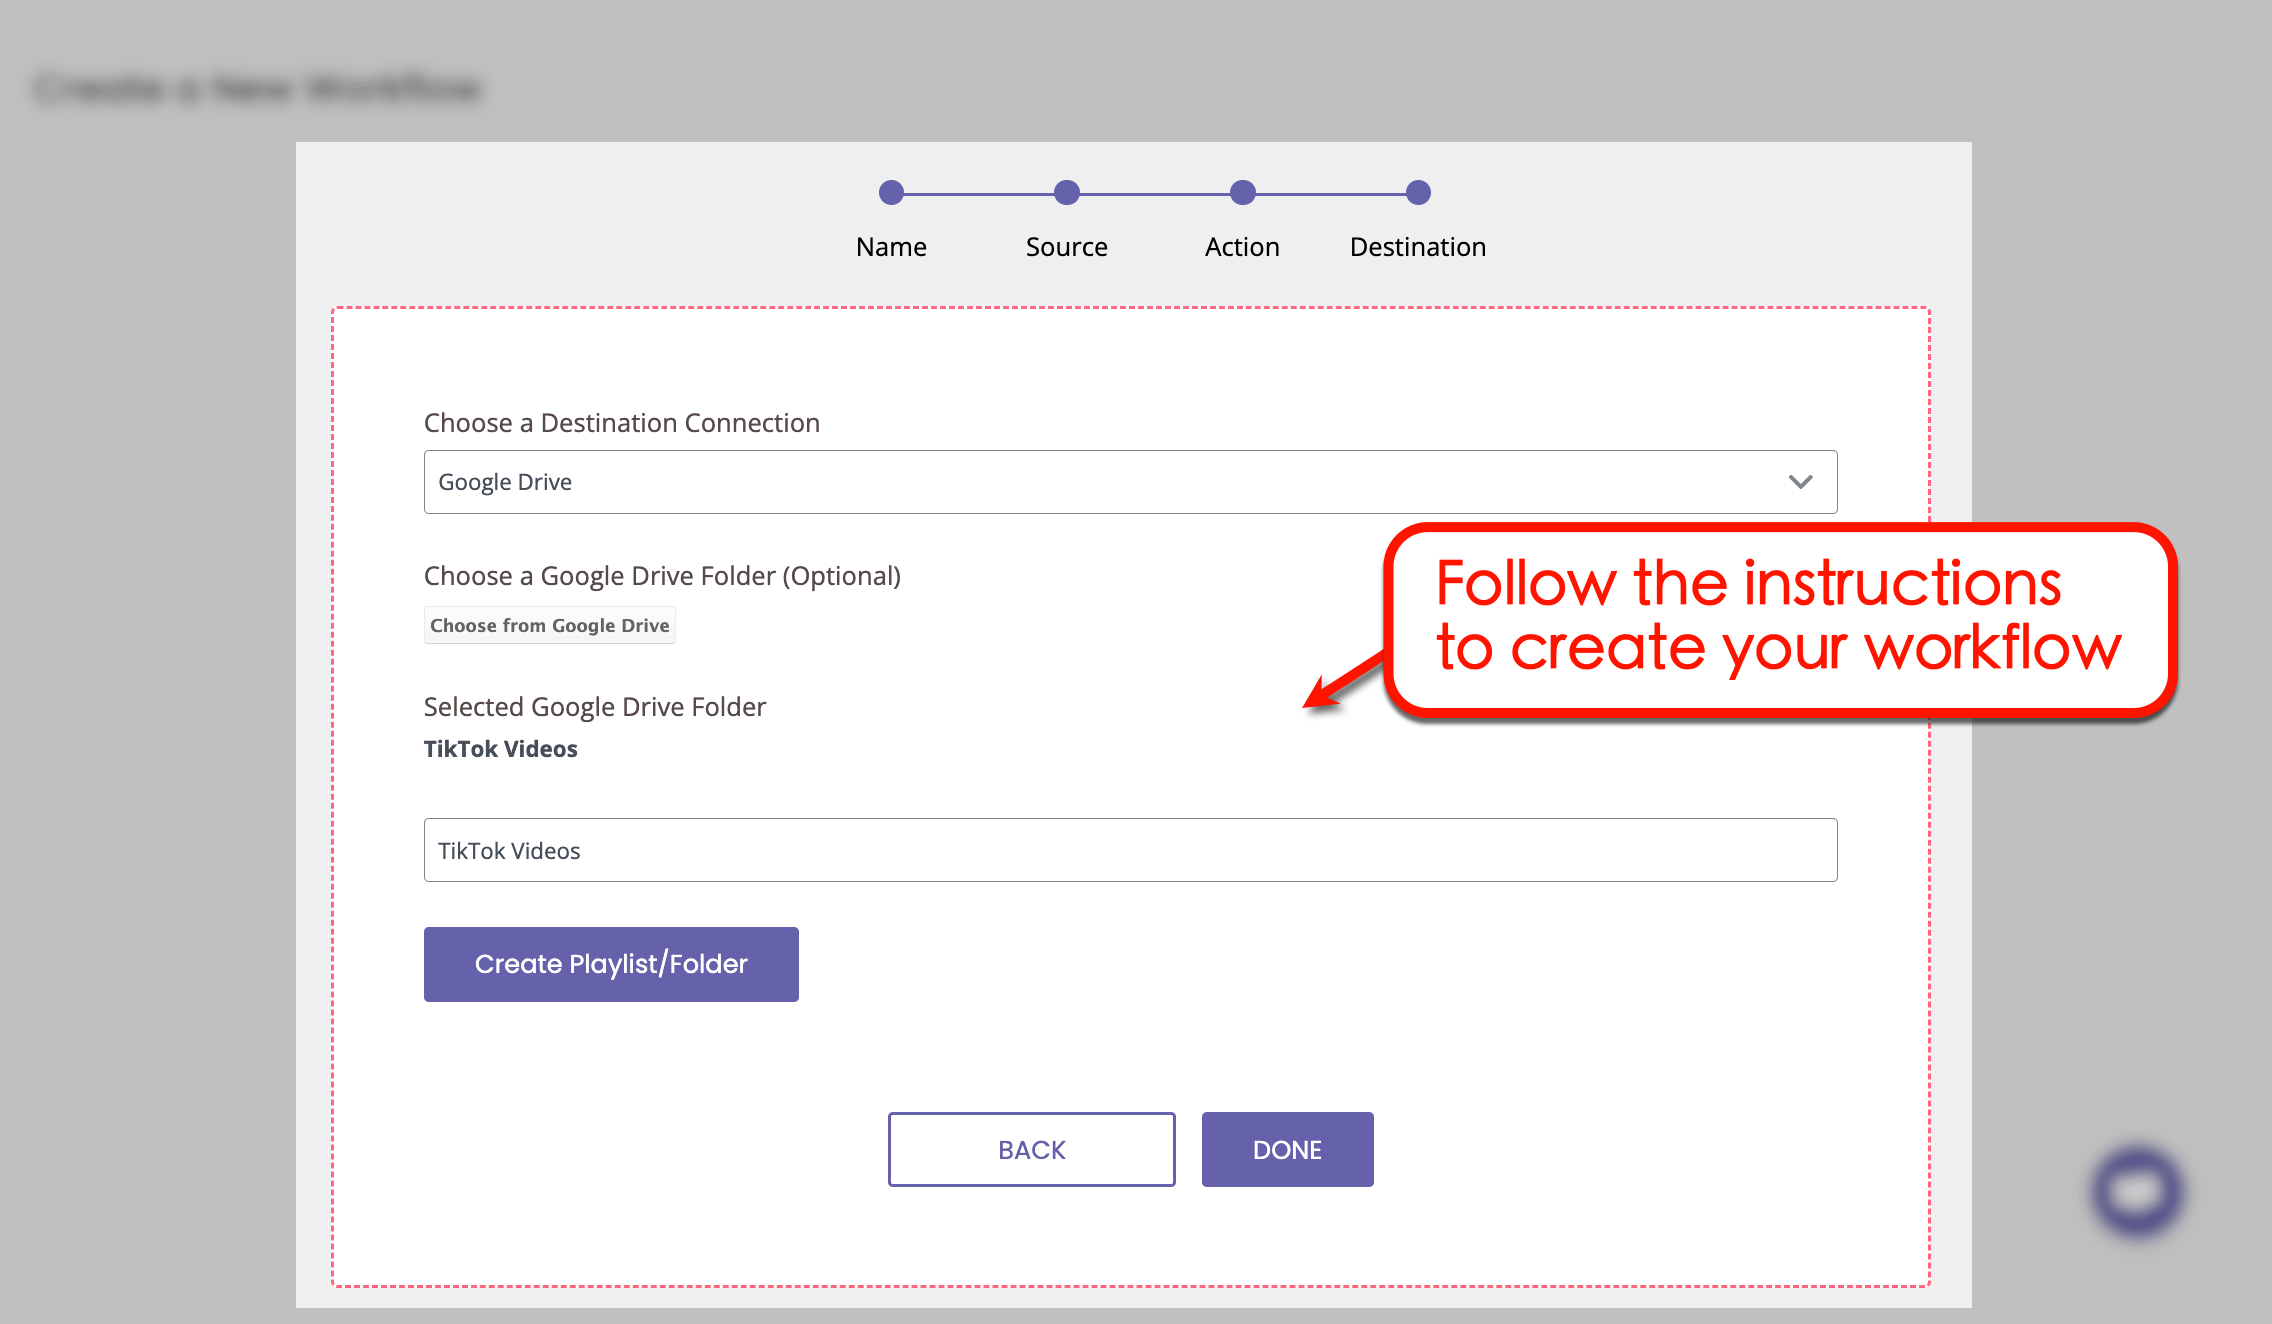Viewport: 2272px width, 1324px height.
Task: Select the Name step label
Action: pos(890,246)
